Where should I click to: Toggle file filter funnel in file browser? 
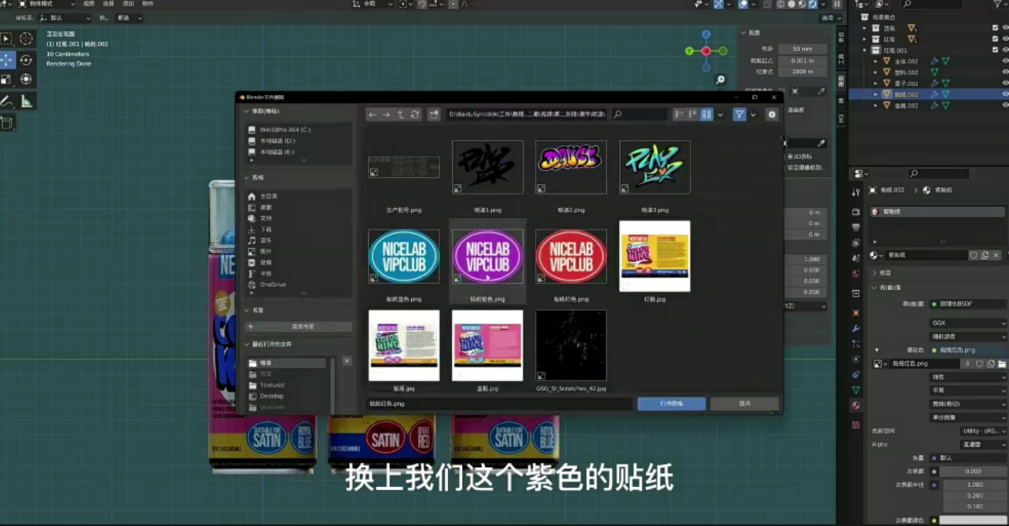tap(739, 115)
